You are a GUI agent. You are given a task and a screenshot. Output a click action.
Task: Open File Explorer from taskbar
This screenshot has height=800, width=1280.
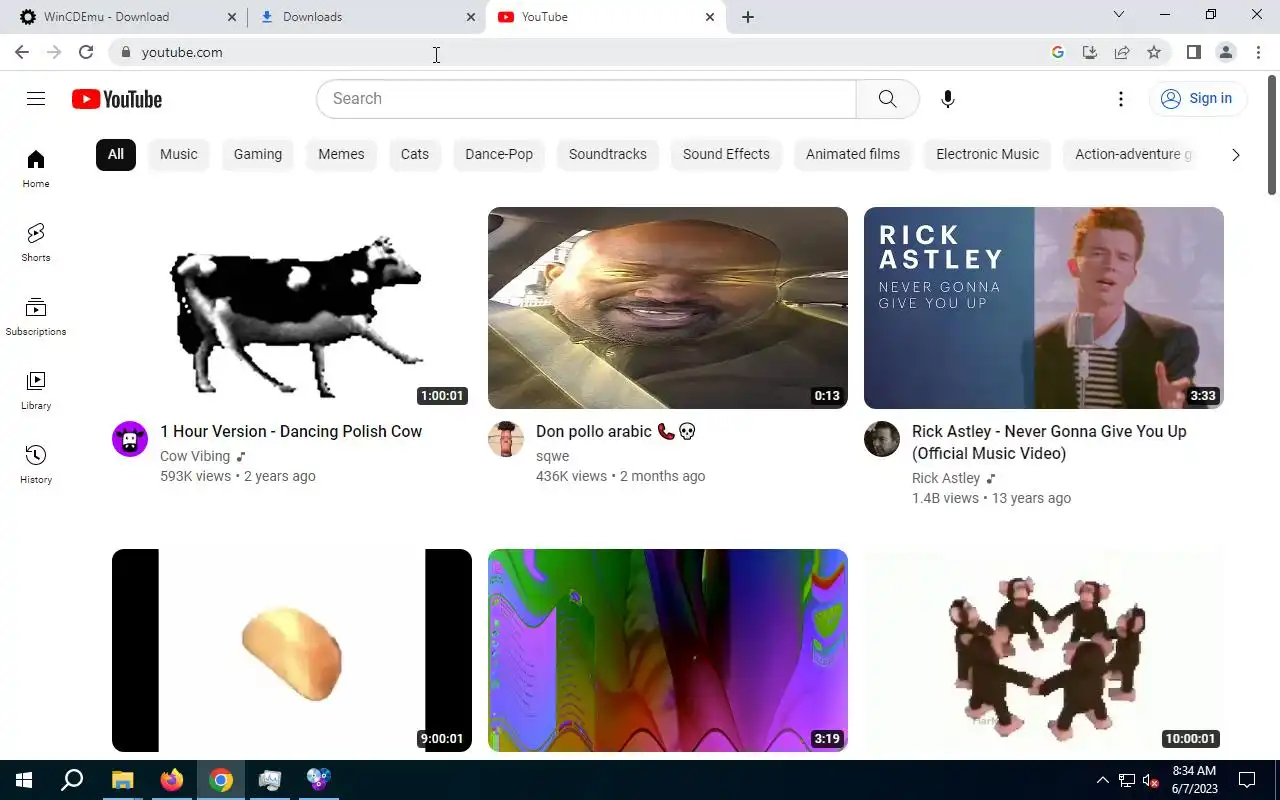(x=122, y=780)
